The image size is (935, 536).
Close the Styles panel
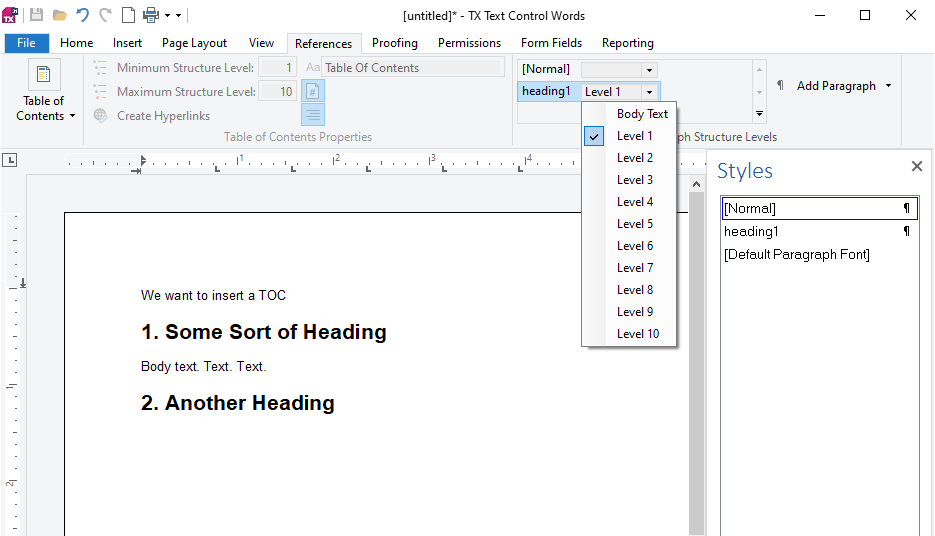click(917, 166)
